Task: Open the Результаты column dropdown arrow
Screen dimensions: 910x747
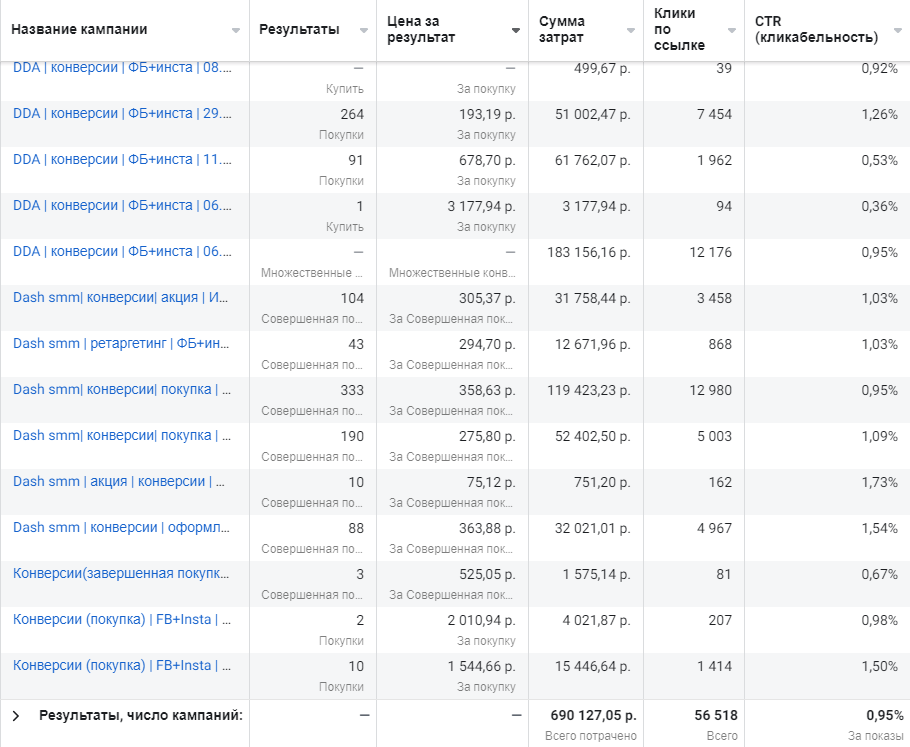Action: pyautogui.click(x=362, y=30)
